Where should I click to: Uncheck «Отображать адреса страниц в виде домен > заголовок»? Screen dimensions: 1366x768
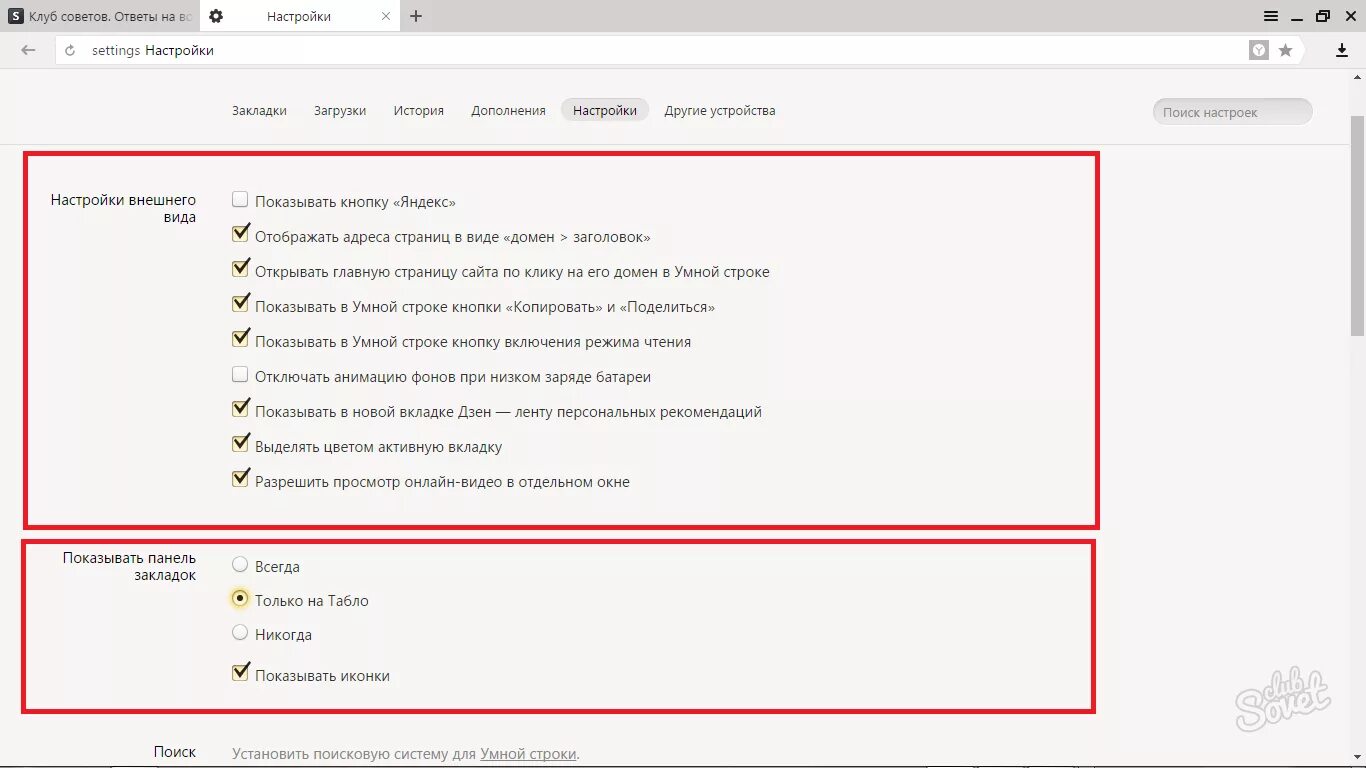[240, 235]
